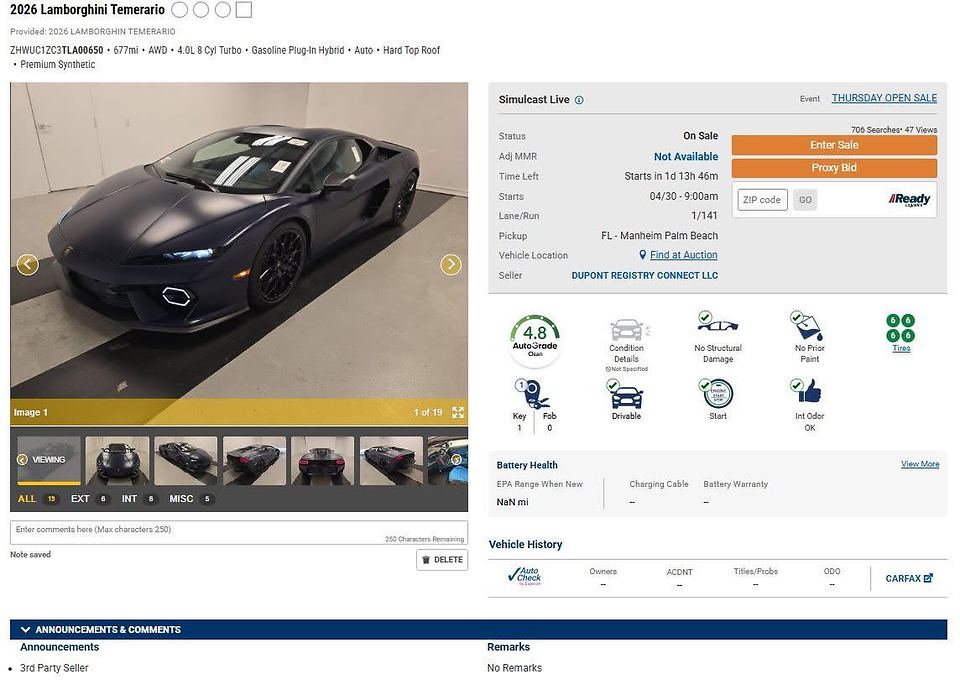
Task: Open THURSDAY OPEN SALE event link
Action: coord(884,98)
